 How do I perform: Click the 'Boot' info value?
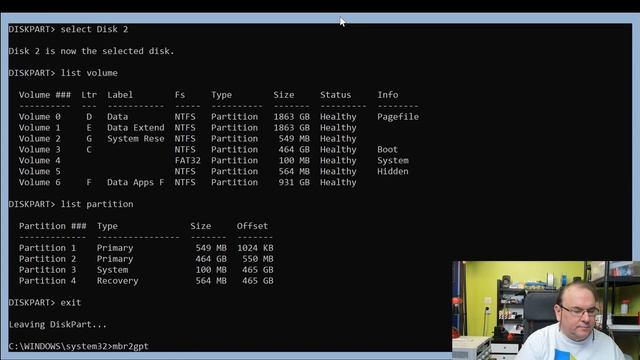387,149
